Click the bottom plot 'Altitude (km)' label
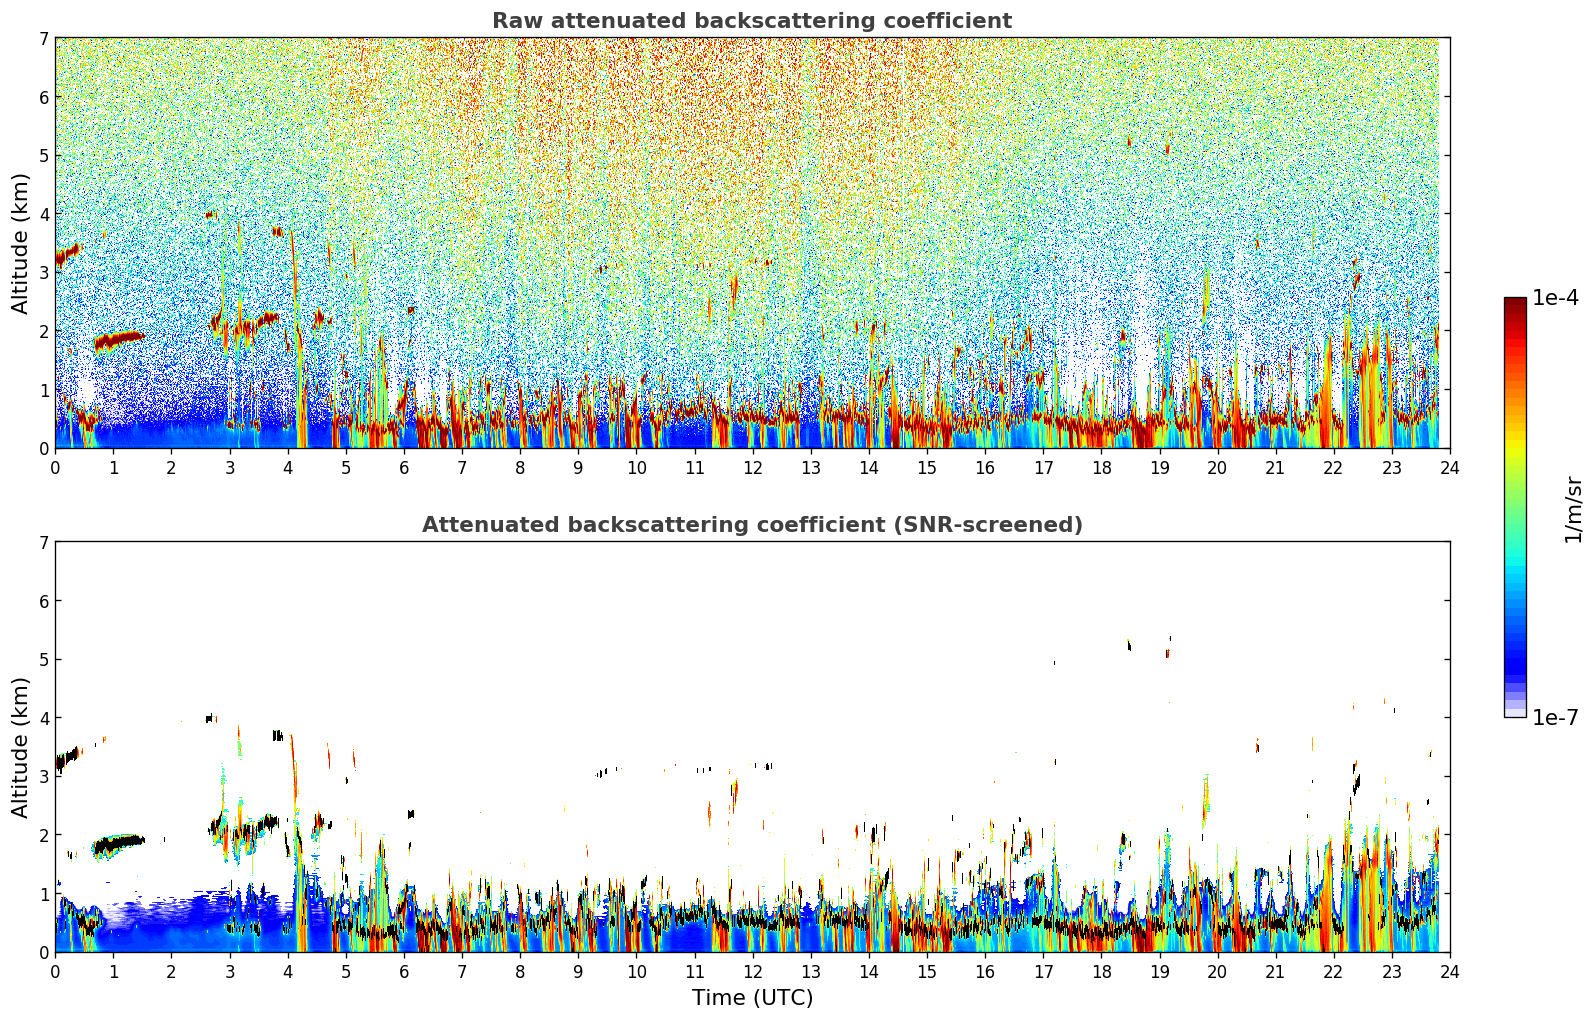This screenshot has width=1595, height=1020. [21, 747]
